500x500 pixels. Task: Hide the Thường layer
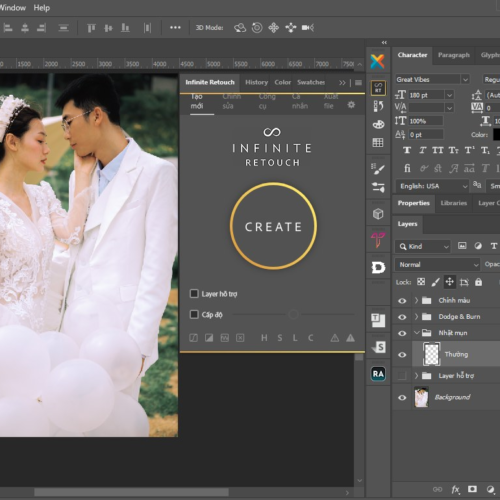[x=402, y=355]
